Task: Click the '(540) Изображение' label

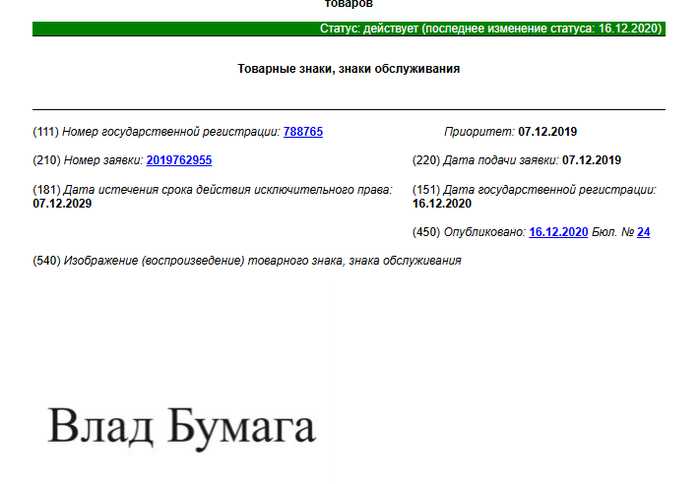Action: (247, 261)
